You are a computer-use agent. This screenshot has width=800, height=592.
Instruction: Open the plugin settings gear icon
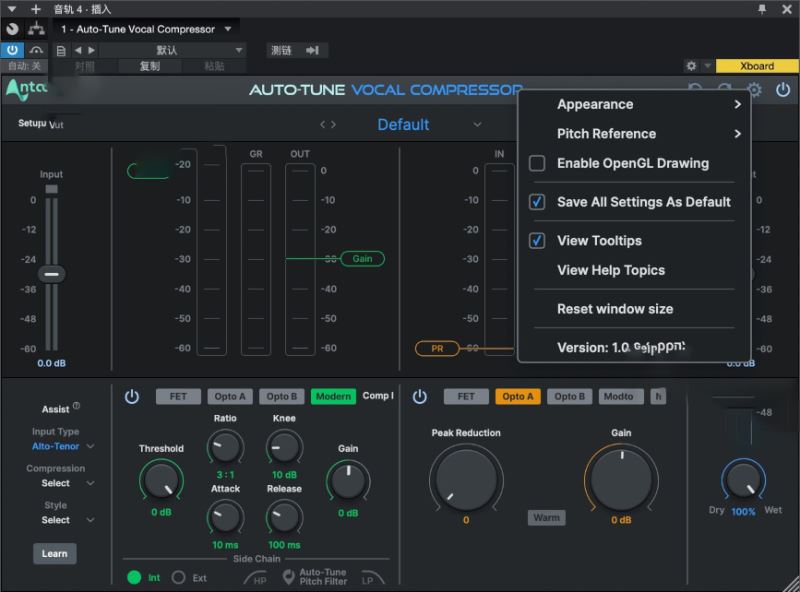(x=754, y=90)
